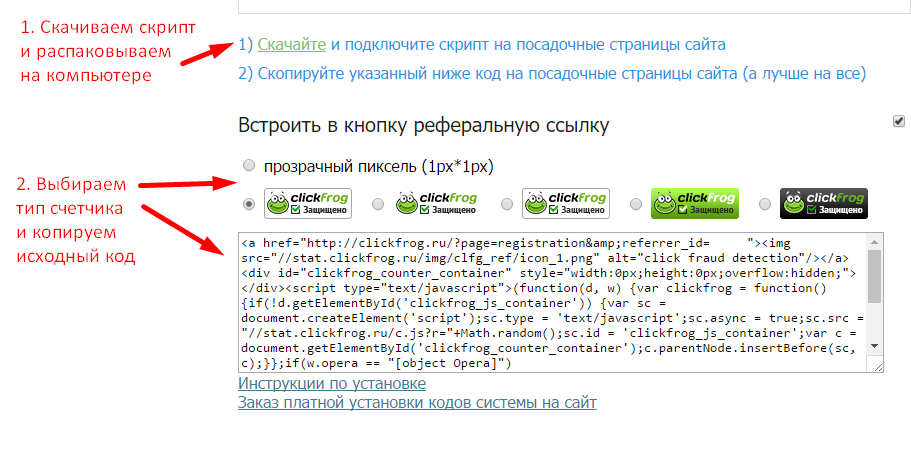Click the heading "Встроить в кнопку реферальную ссылку"

click(x=424, y=125)
